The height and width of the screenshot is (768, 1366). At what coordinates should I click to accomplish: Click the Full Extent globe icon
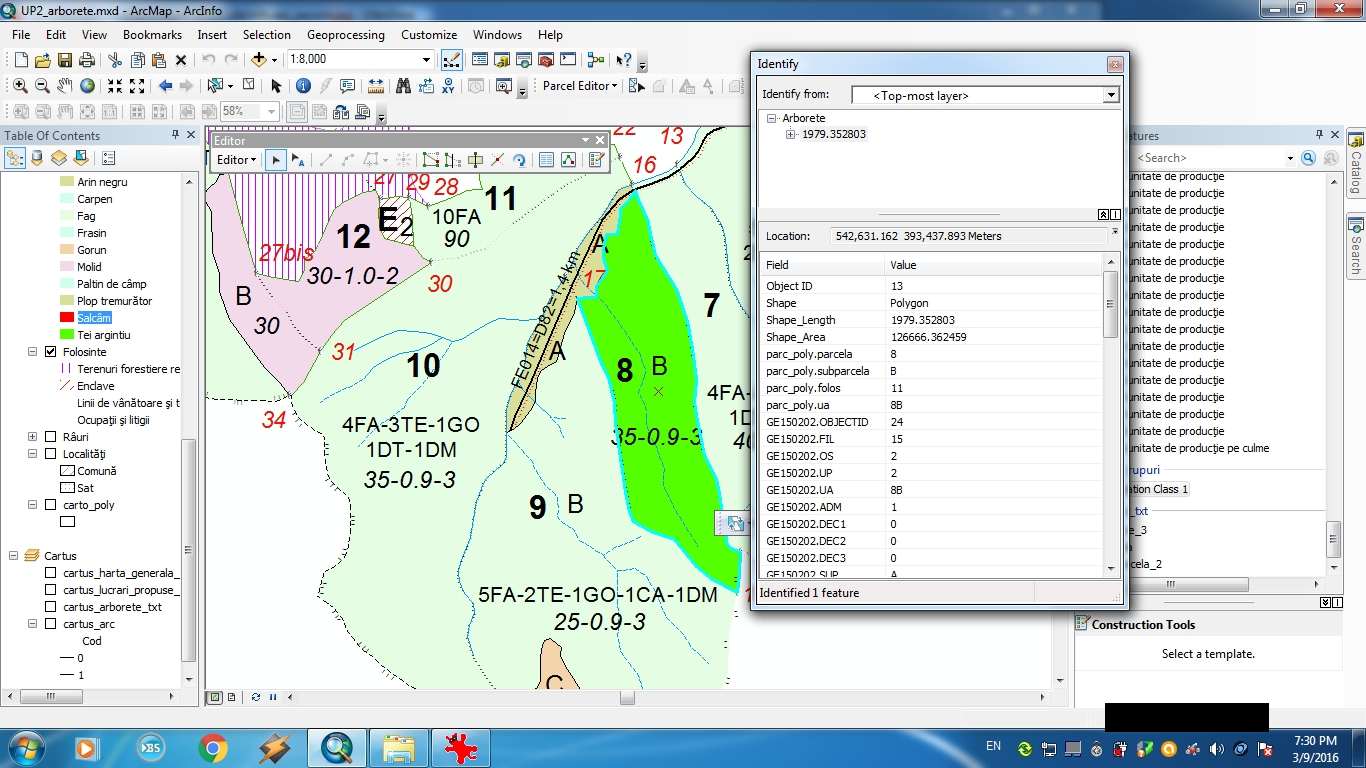[x=87, y=86]
